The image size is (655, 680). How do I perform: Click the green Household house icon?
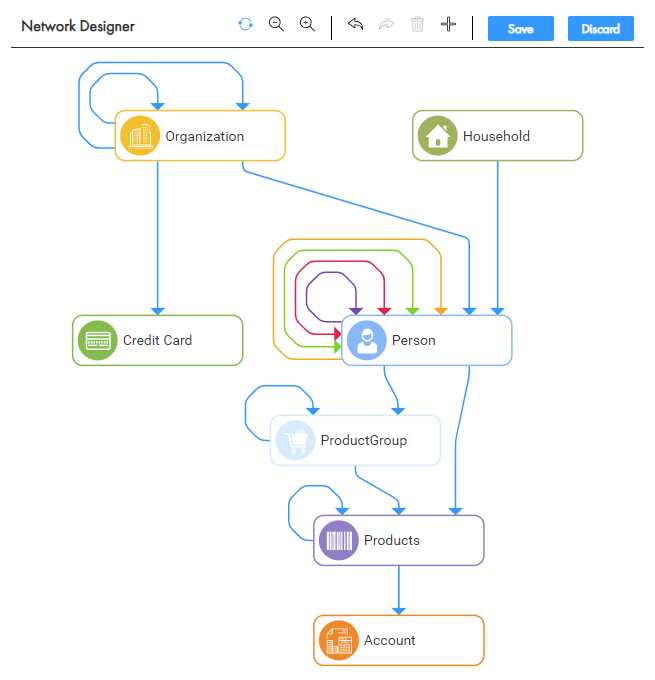438,136
